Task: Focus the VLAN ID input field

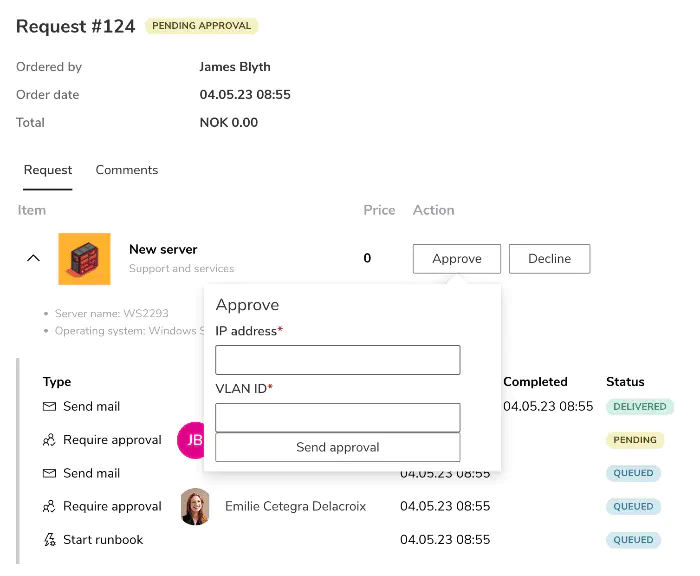Action: point(338,417)
